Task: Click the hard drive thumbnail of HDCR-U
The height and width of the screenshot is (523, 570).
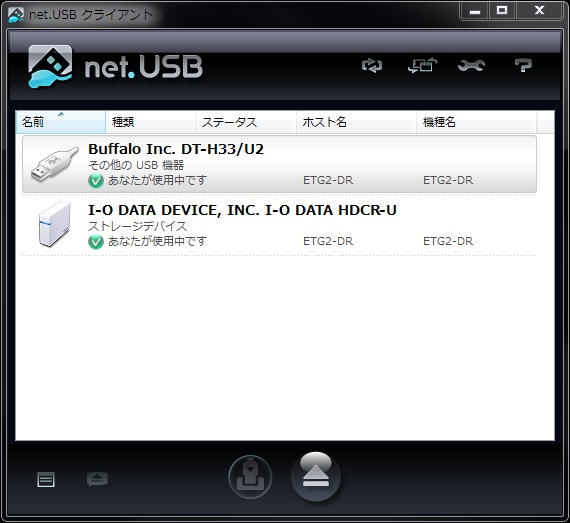Action: click(55, 224)
